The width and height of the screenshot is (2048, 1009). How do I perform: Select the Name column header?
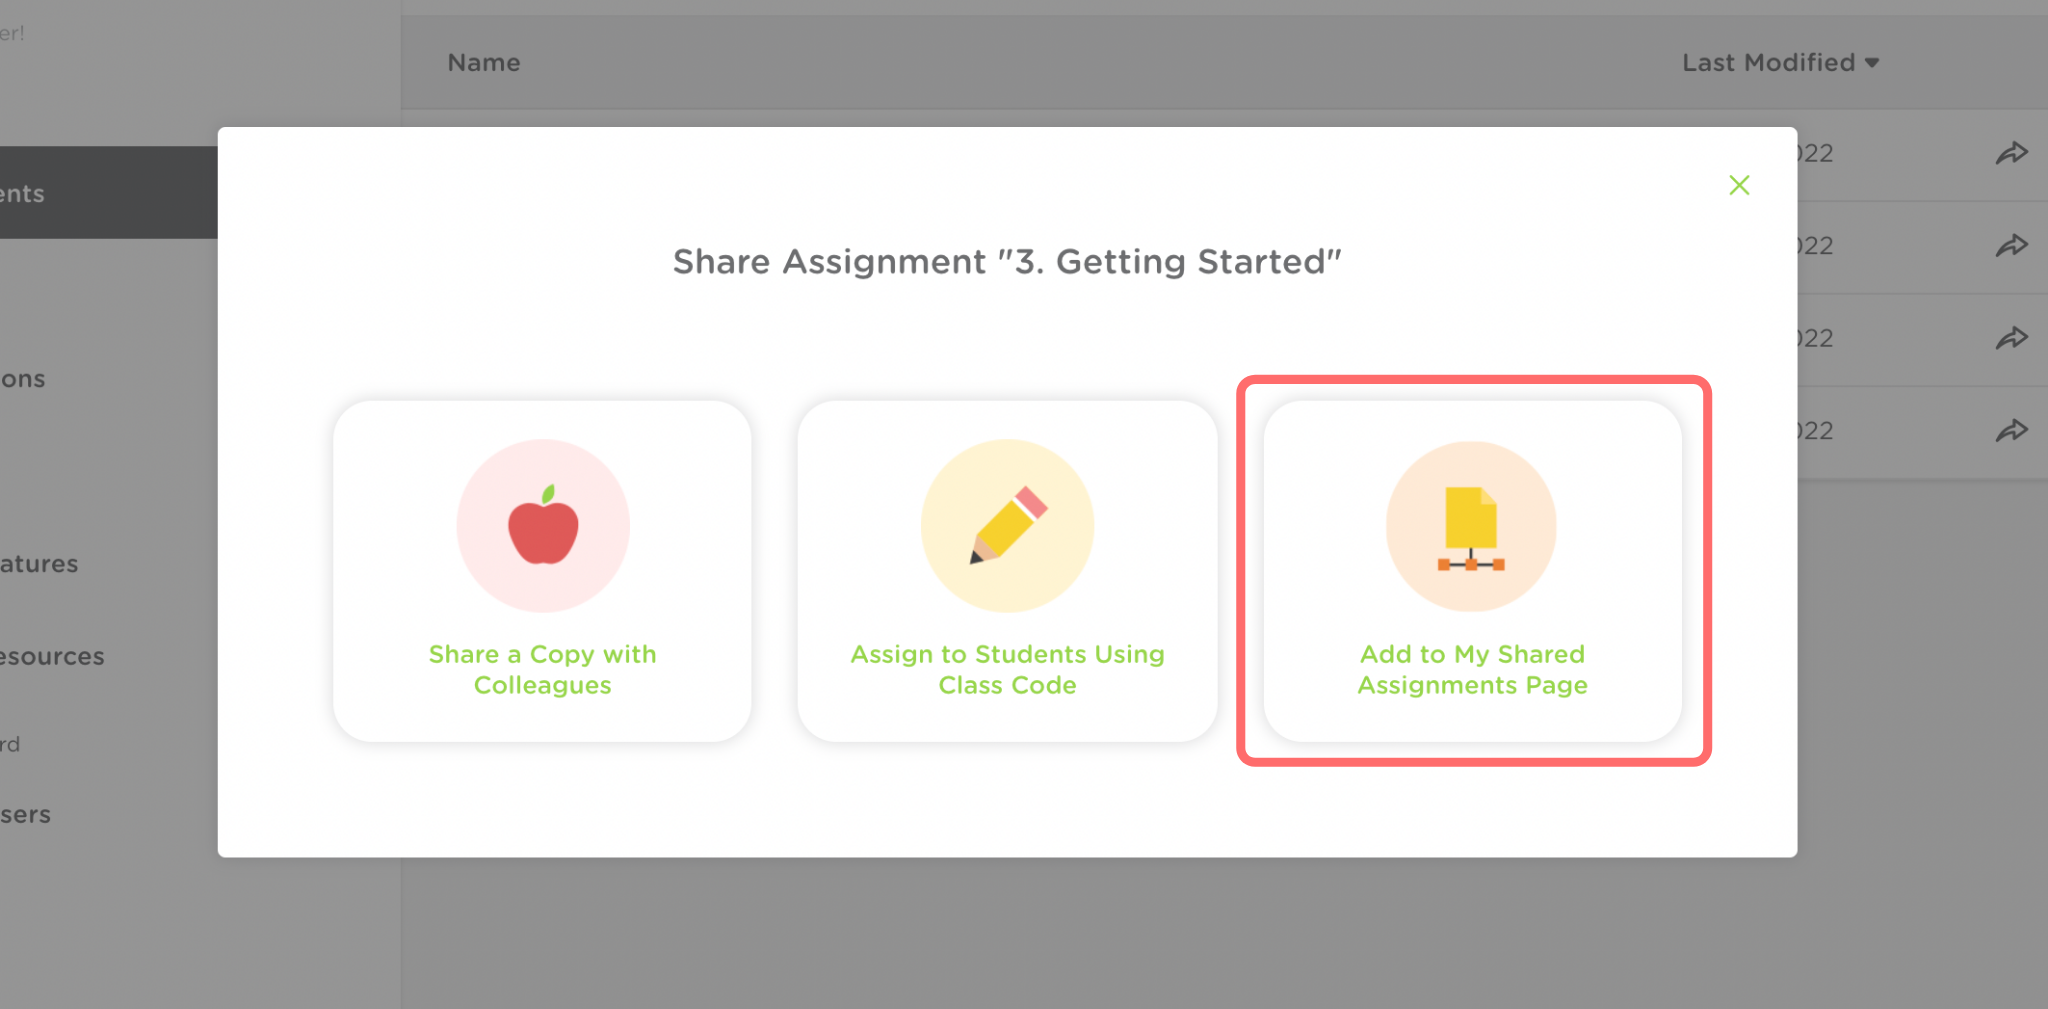[x=484, y=63]
